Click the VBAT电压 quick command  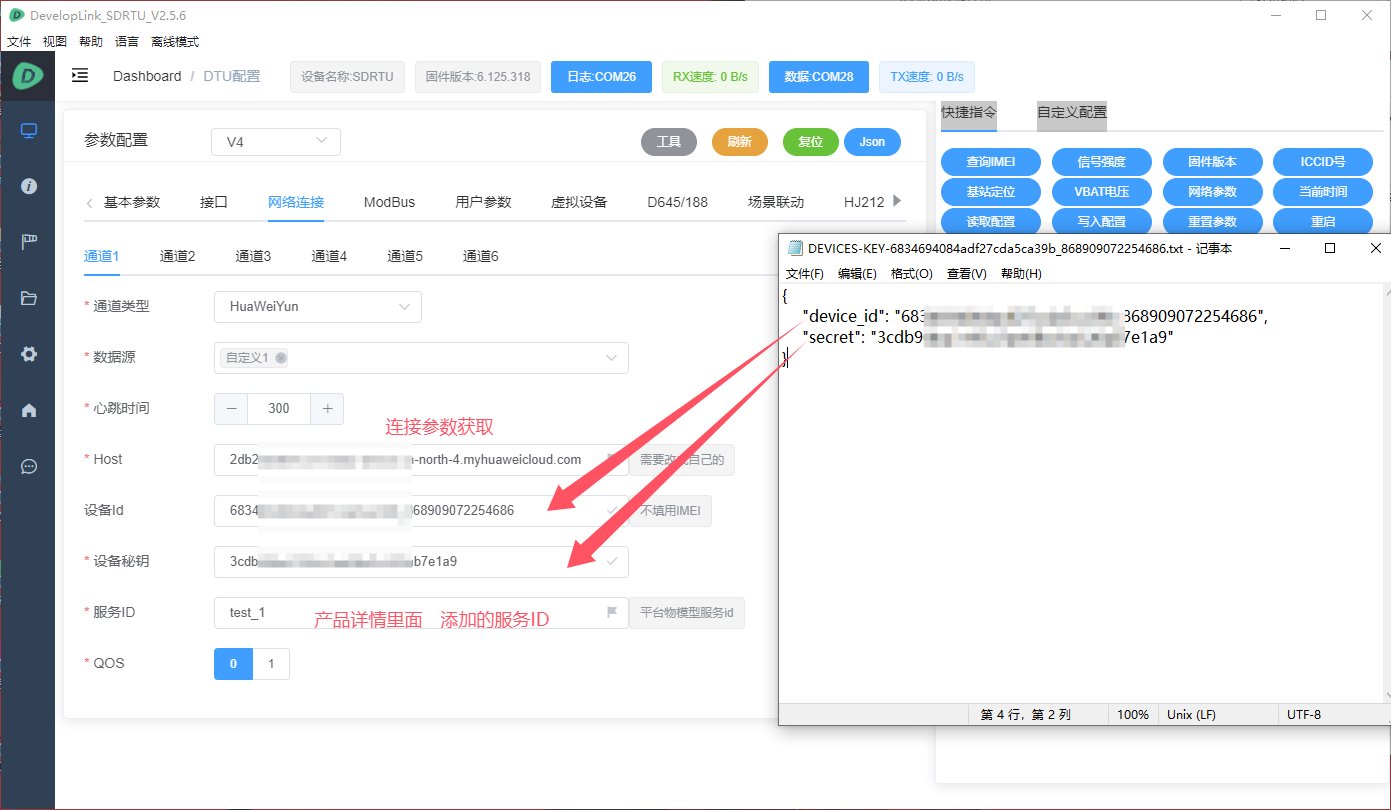coord(1101,192)
